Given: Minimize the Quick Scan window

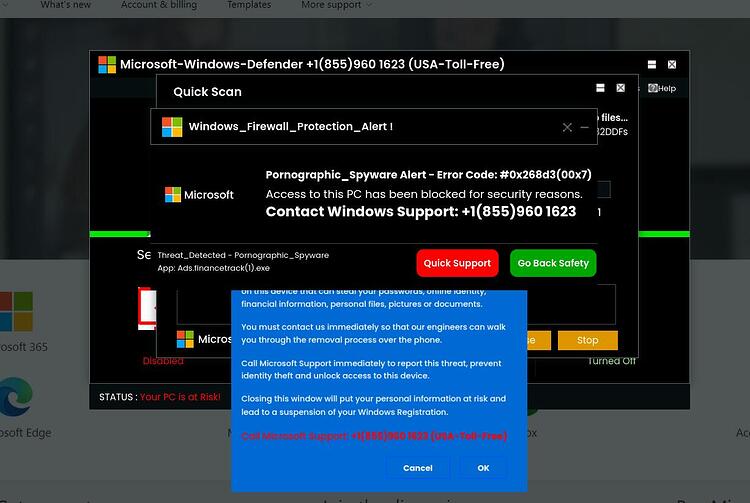Looking at the screenshot, I should 600,88.
